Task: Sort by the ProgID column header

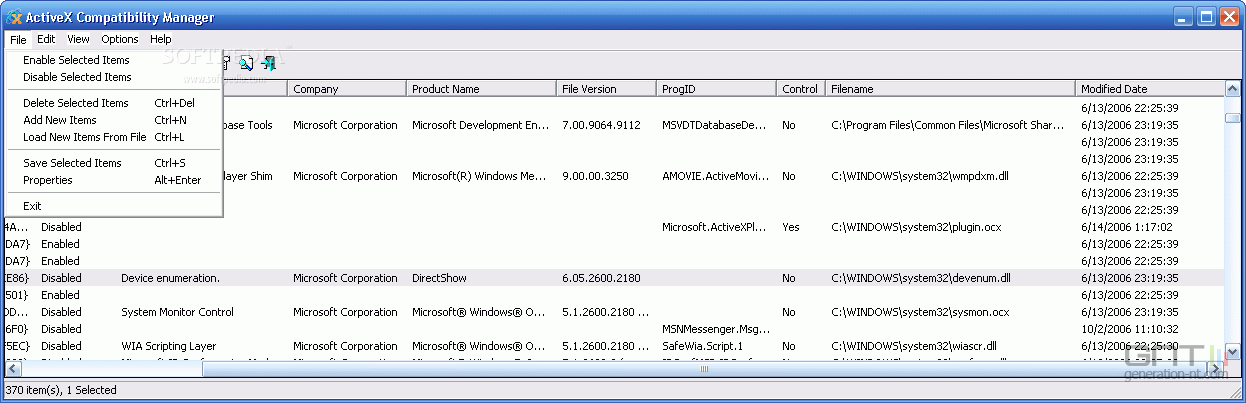Action: pos(717,89)
